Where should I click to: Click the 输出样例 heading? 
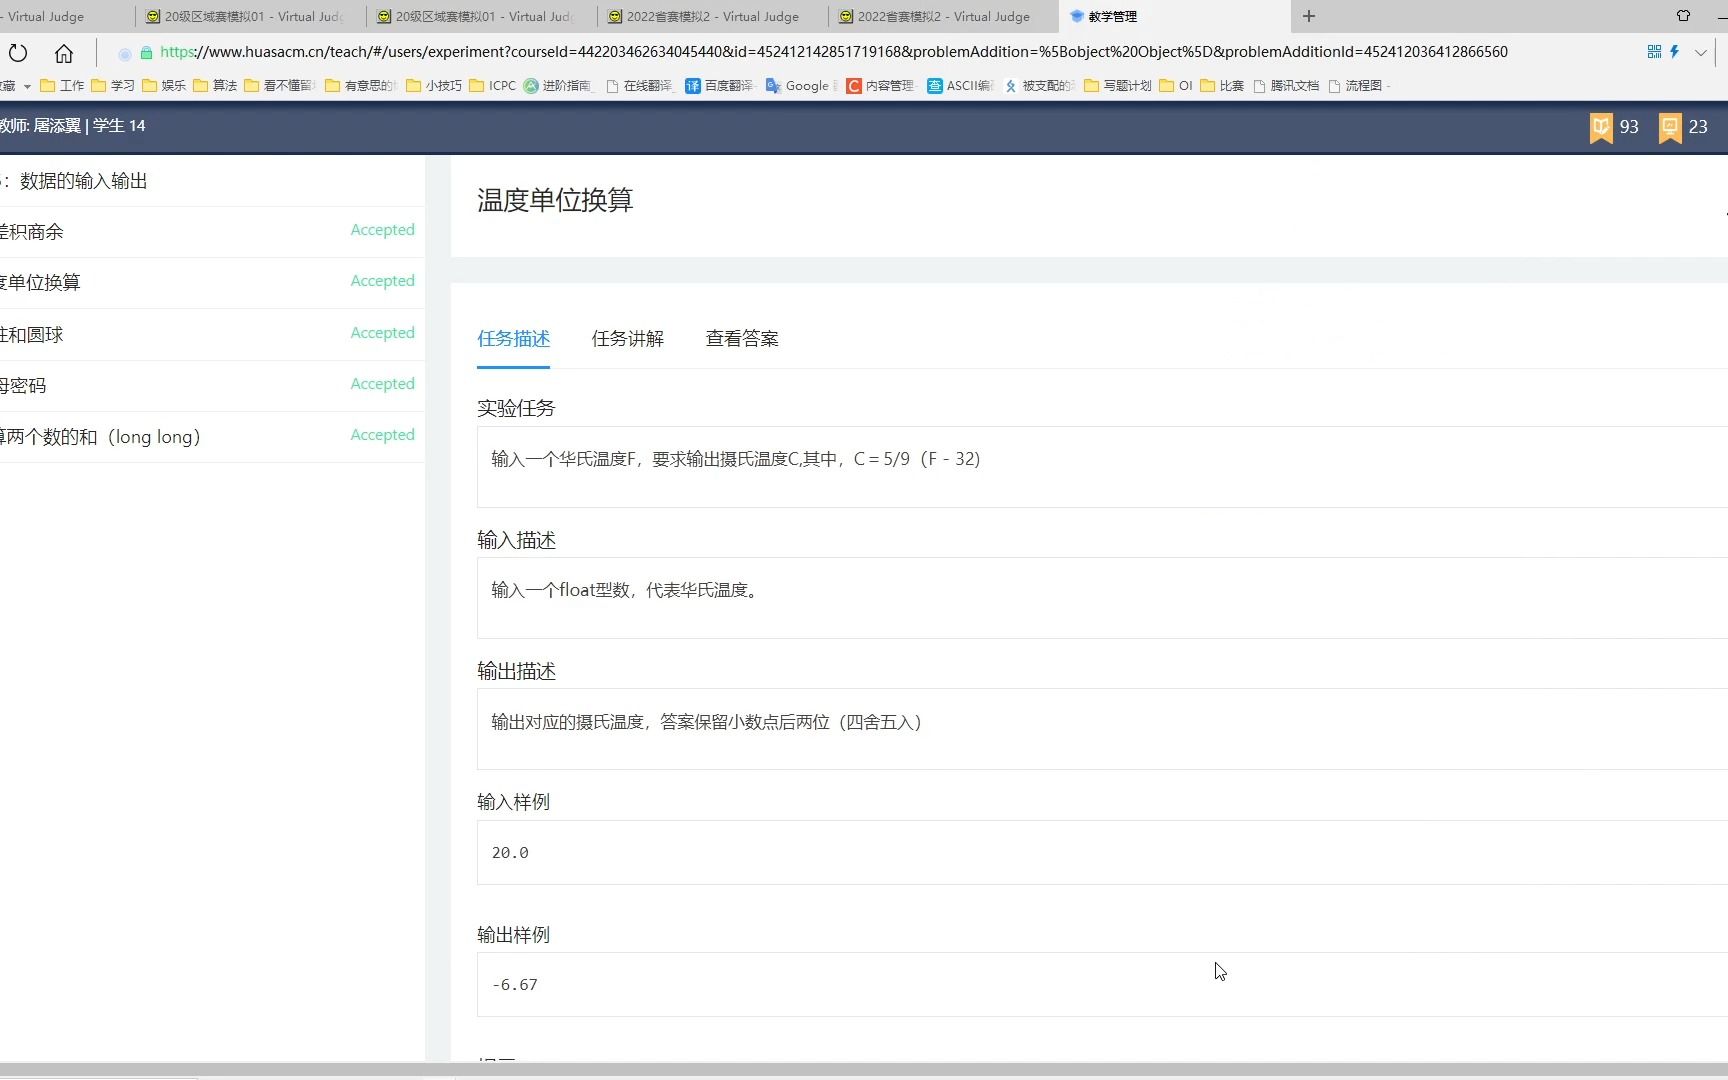tap(513, 935)
